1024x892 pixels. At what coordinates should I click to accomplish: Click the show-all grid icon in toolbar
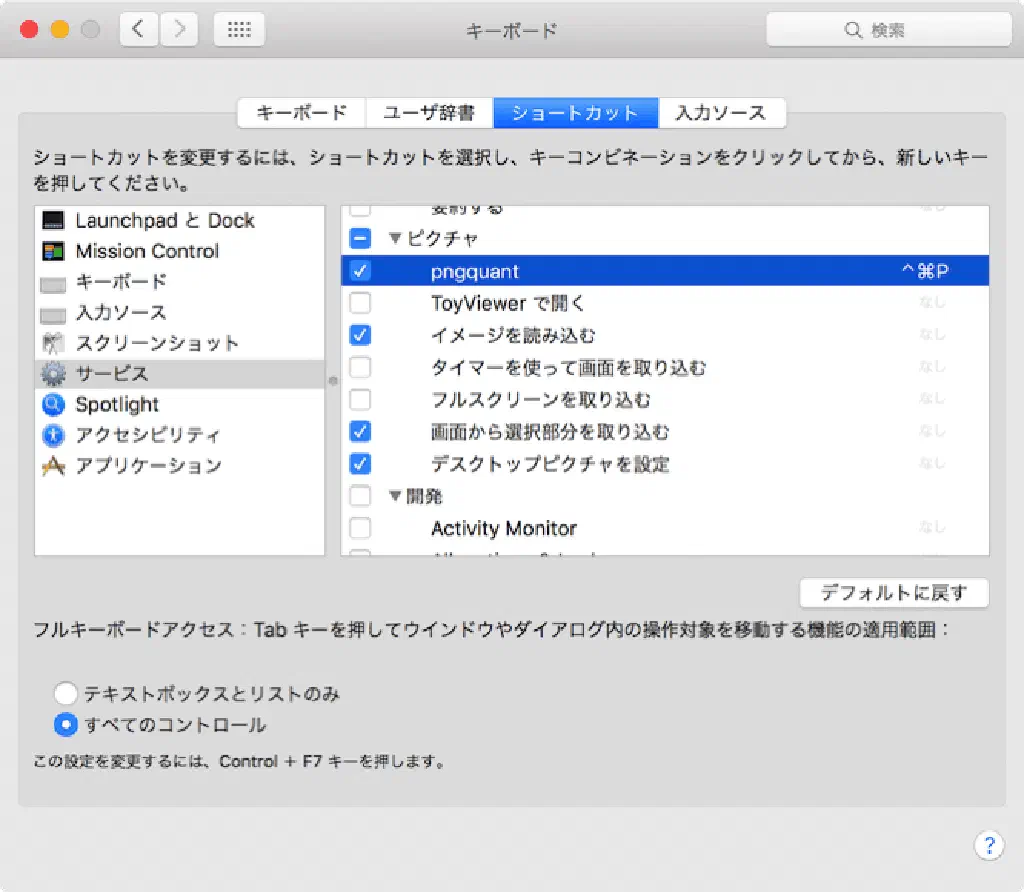click(239, 30)
